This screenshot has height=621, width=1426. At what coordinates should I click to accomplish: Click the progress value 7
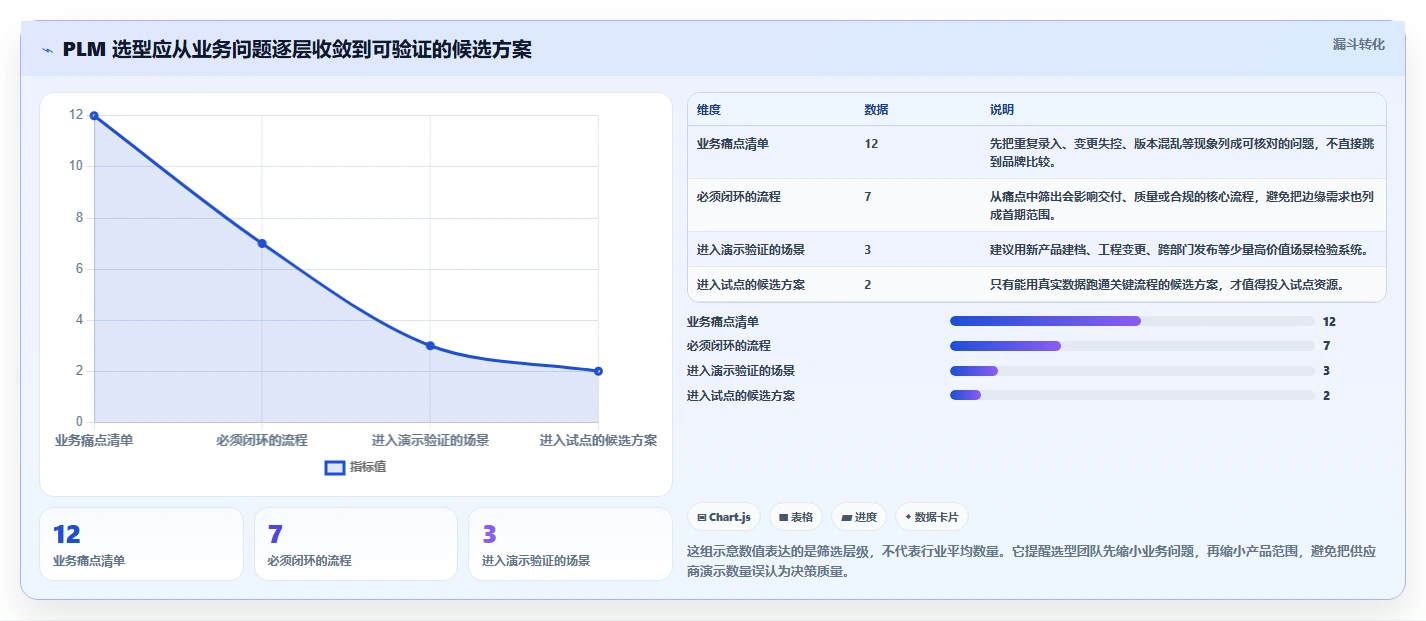1326,346
